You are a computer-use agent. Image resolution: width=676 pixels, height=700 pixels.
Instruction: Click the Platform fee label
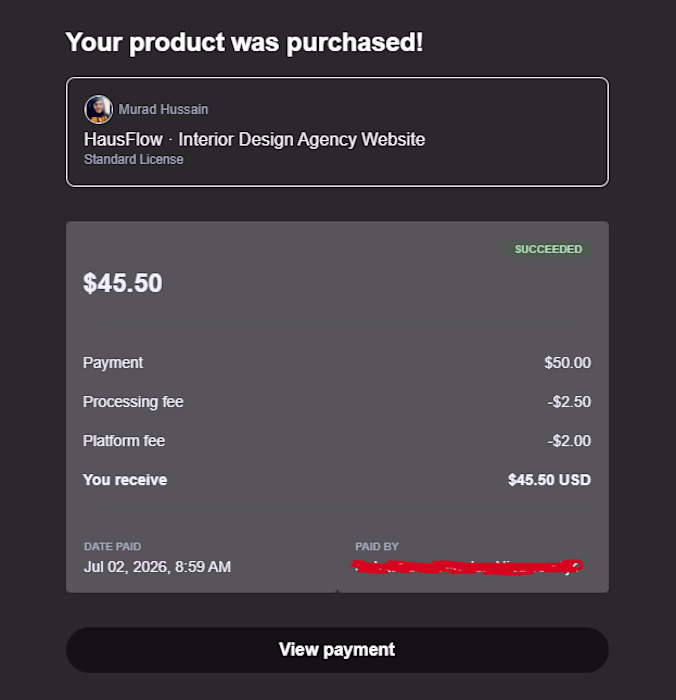[x=124, y=441]
